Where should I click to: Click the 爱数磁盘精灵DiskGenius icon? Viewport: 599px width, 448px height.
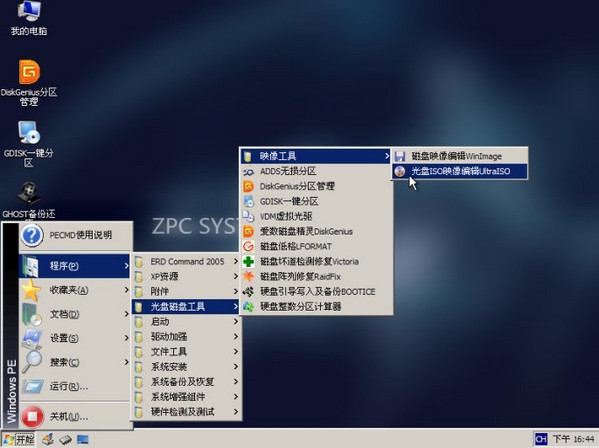point(248,231)
